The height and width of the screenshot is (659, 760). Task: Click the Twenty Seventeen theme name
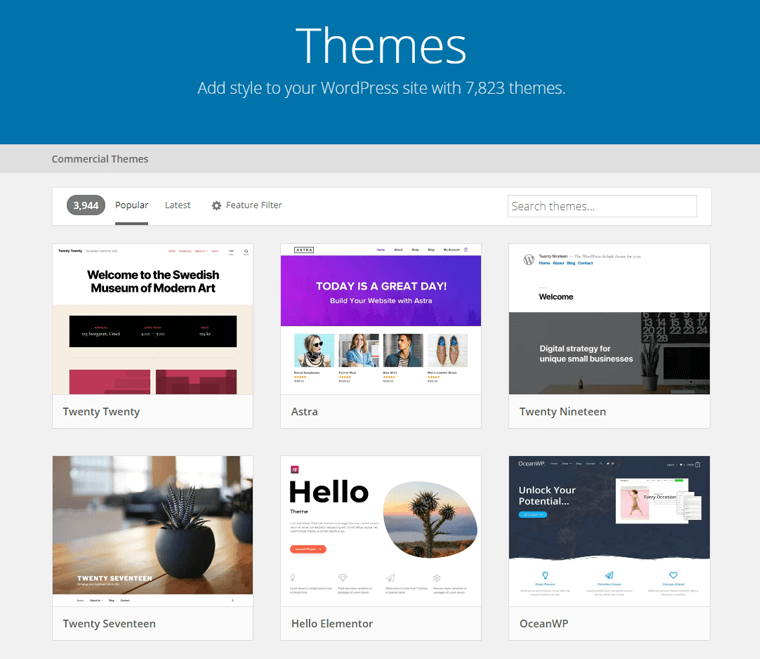point(109,624)
